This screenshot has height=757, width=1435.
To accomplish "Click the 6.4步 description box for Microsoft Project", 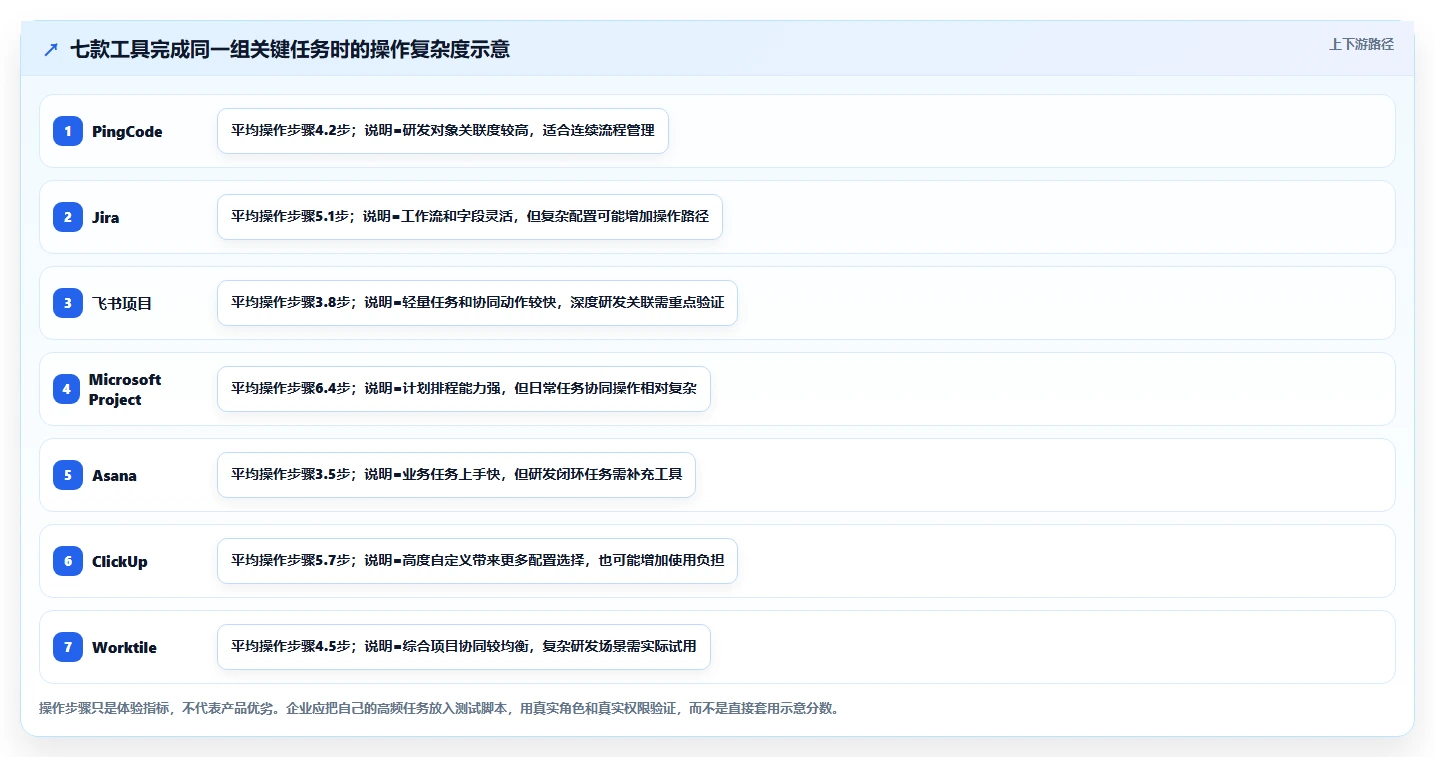I will pyautogui.click(x=463, y=389).
